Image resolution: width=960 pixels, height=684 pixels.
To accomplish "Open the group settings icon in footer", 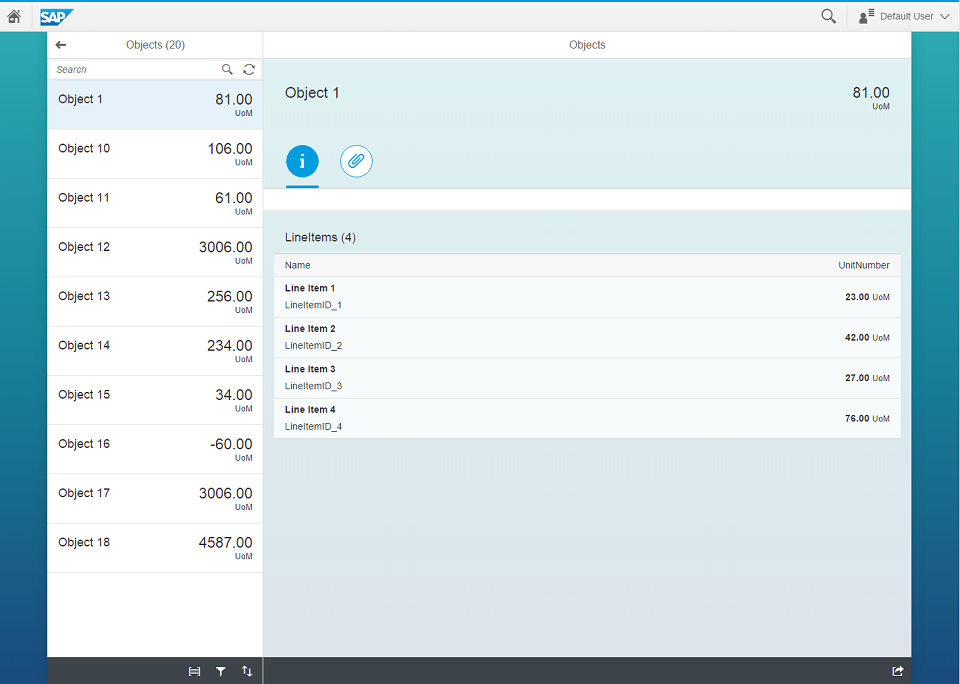I will pyautogui.click(x=194, y=671).
